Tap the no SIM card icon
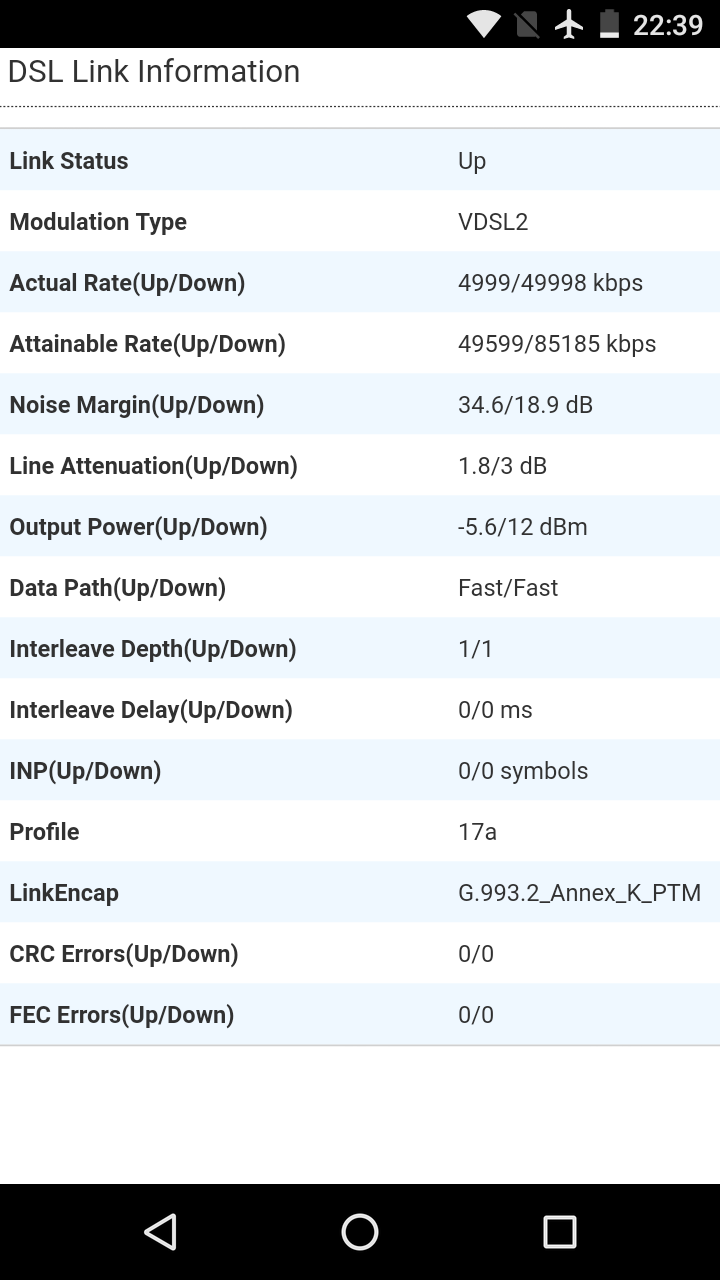 pos(527,24)
